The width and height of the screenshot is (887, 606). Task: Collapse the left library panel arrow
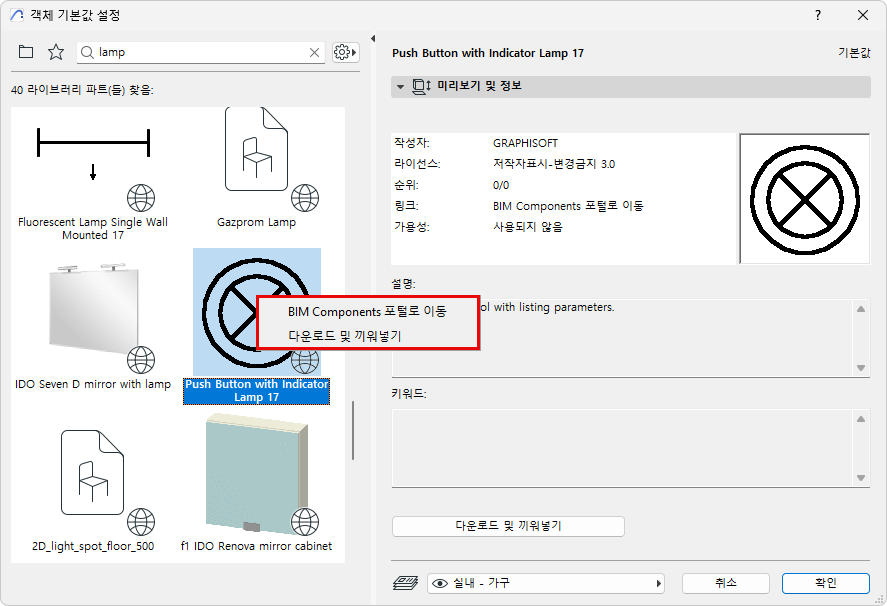tap(373, 38)
